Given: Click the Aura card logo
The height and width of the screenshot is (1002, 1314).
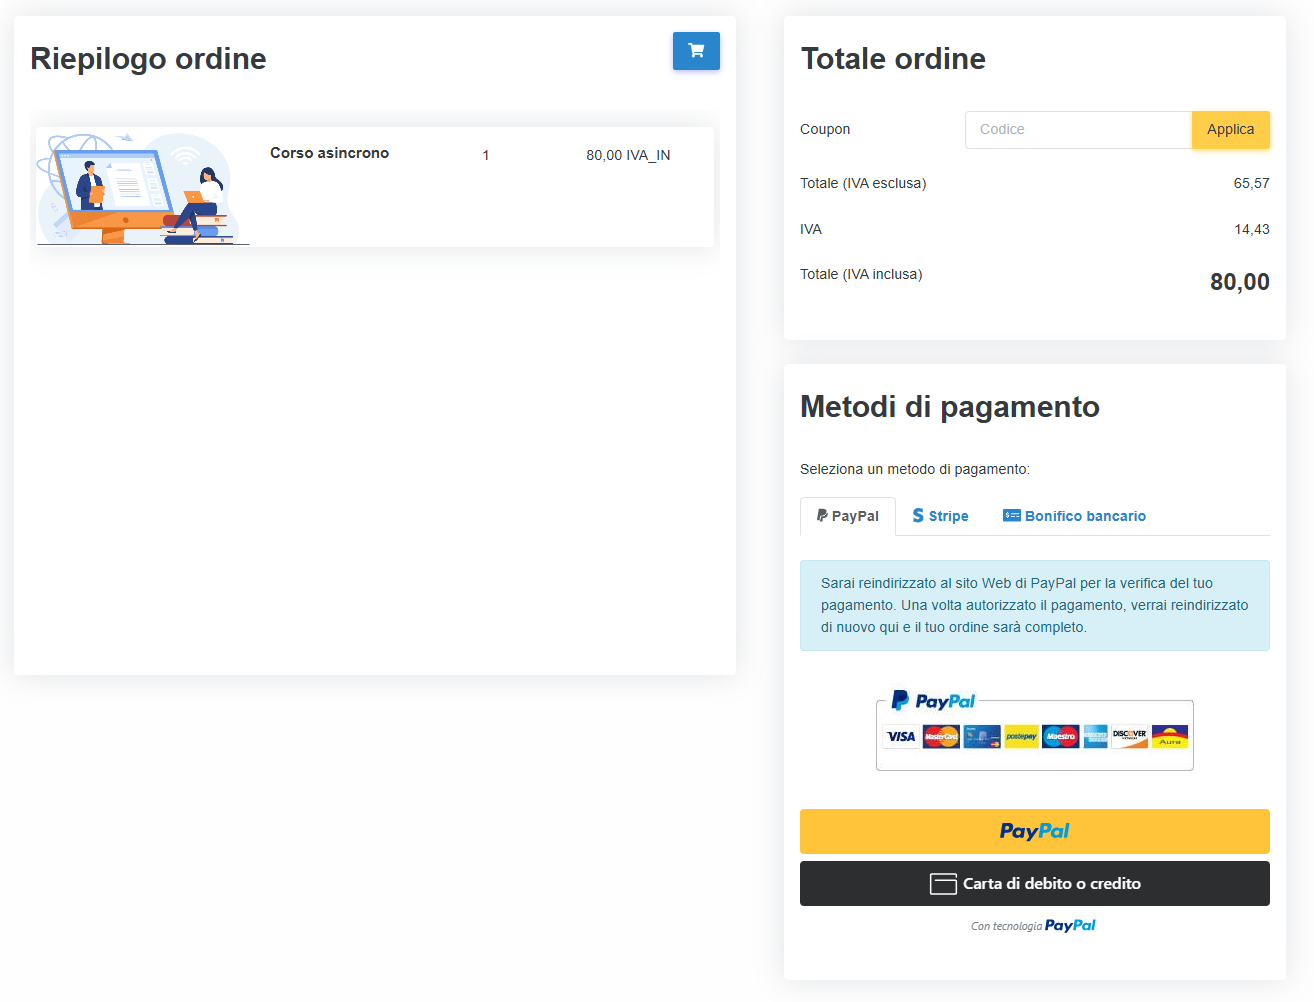Looking at the screenshot, I should pyautogui.click(x=1170, y=737).
